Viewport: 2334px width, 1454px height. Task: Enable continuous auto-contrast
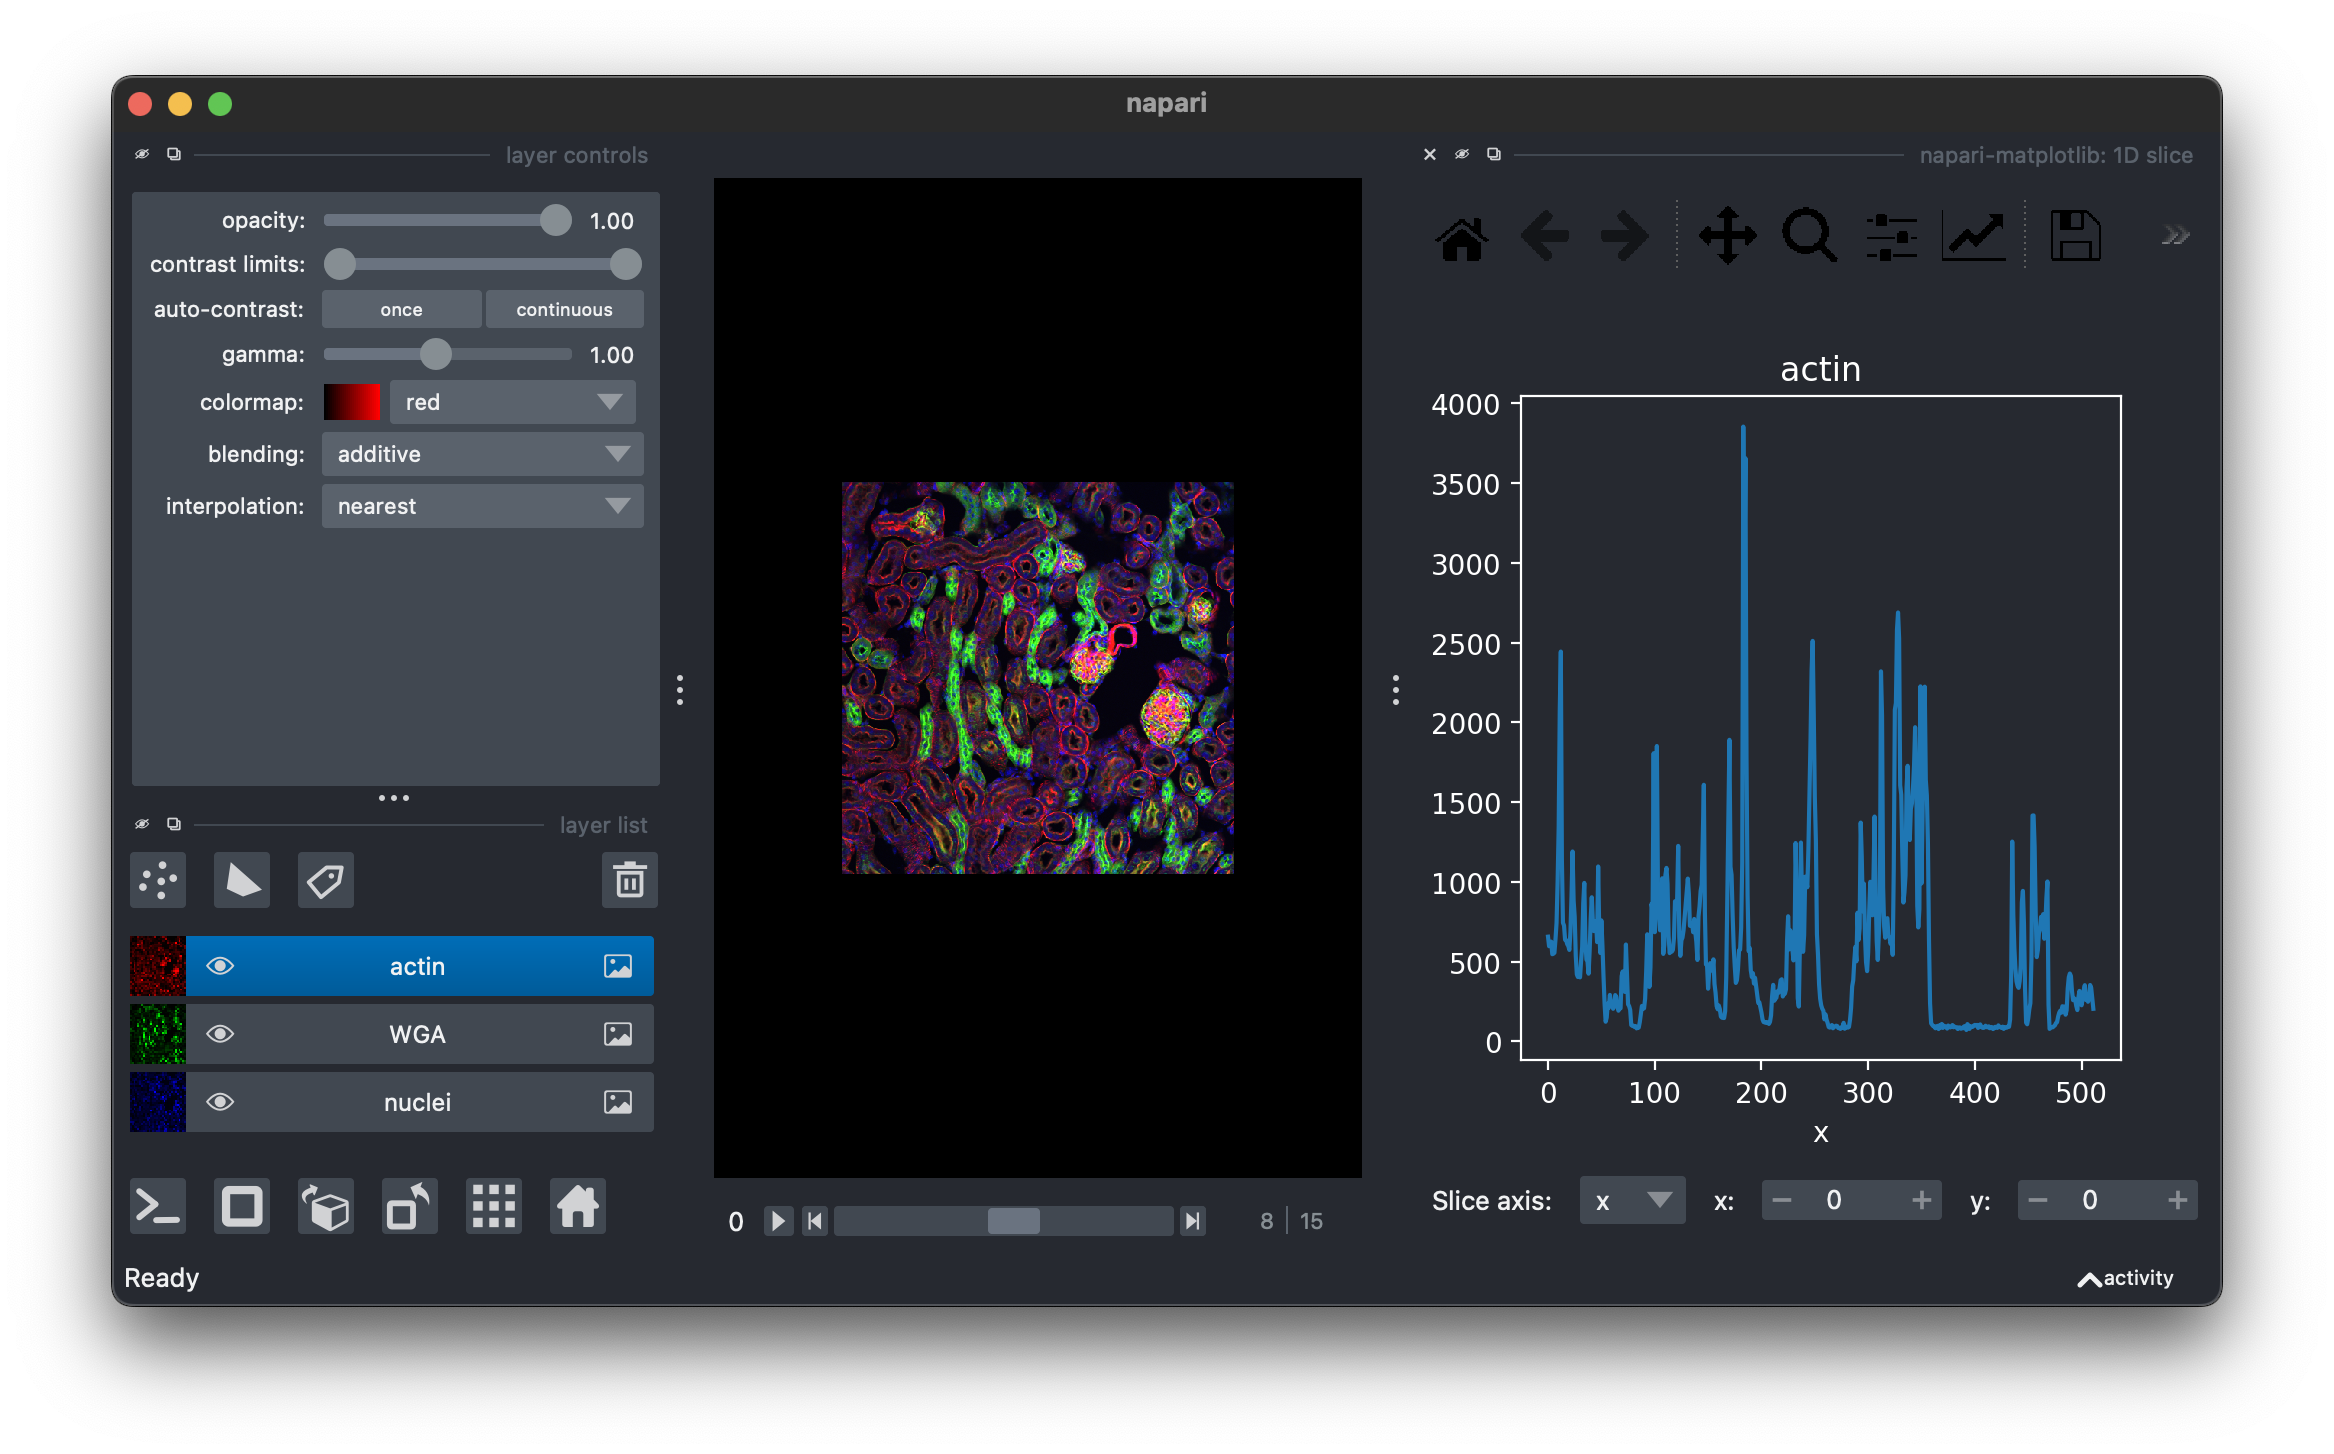(x=564, y=310)
